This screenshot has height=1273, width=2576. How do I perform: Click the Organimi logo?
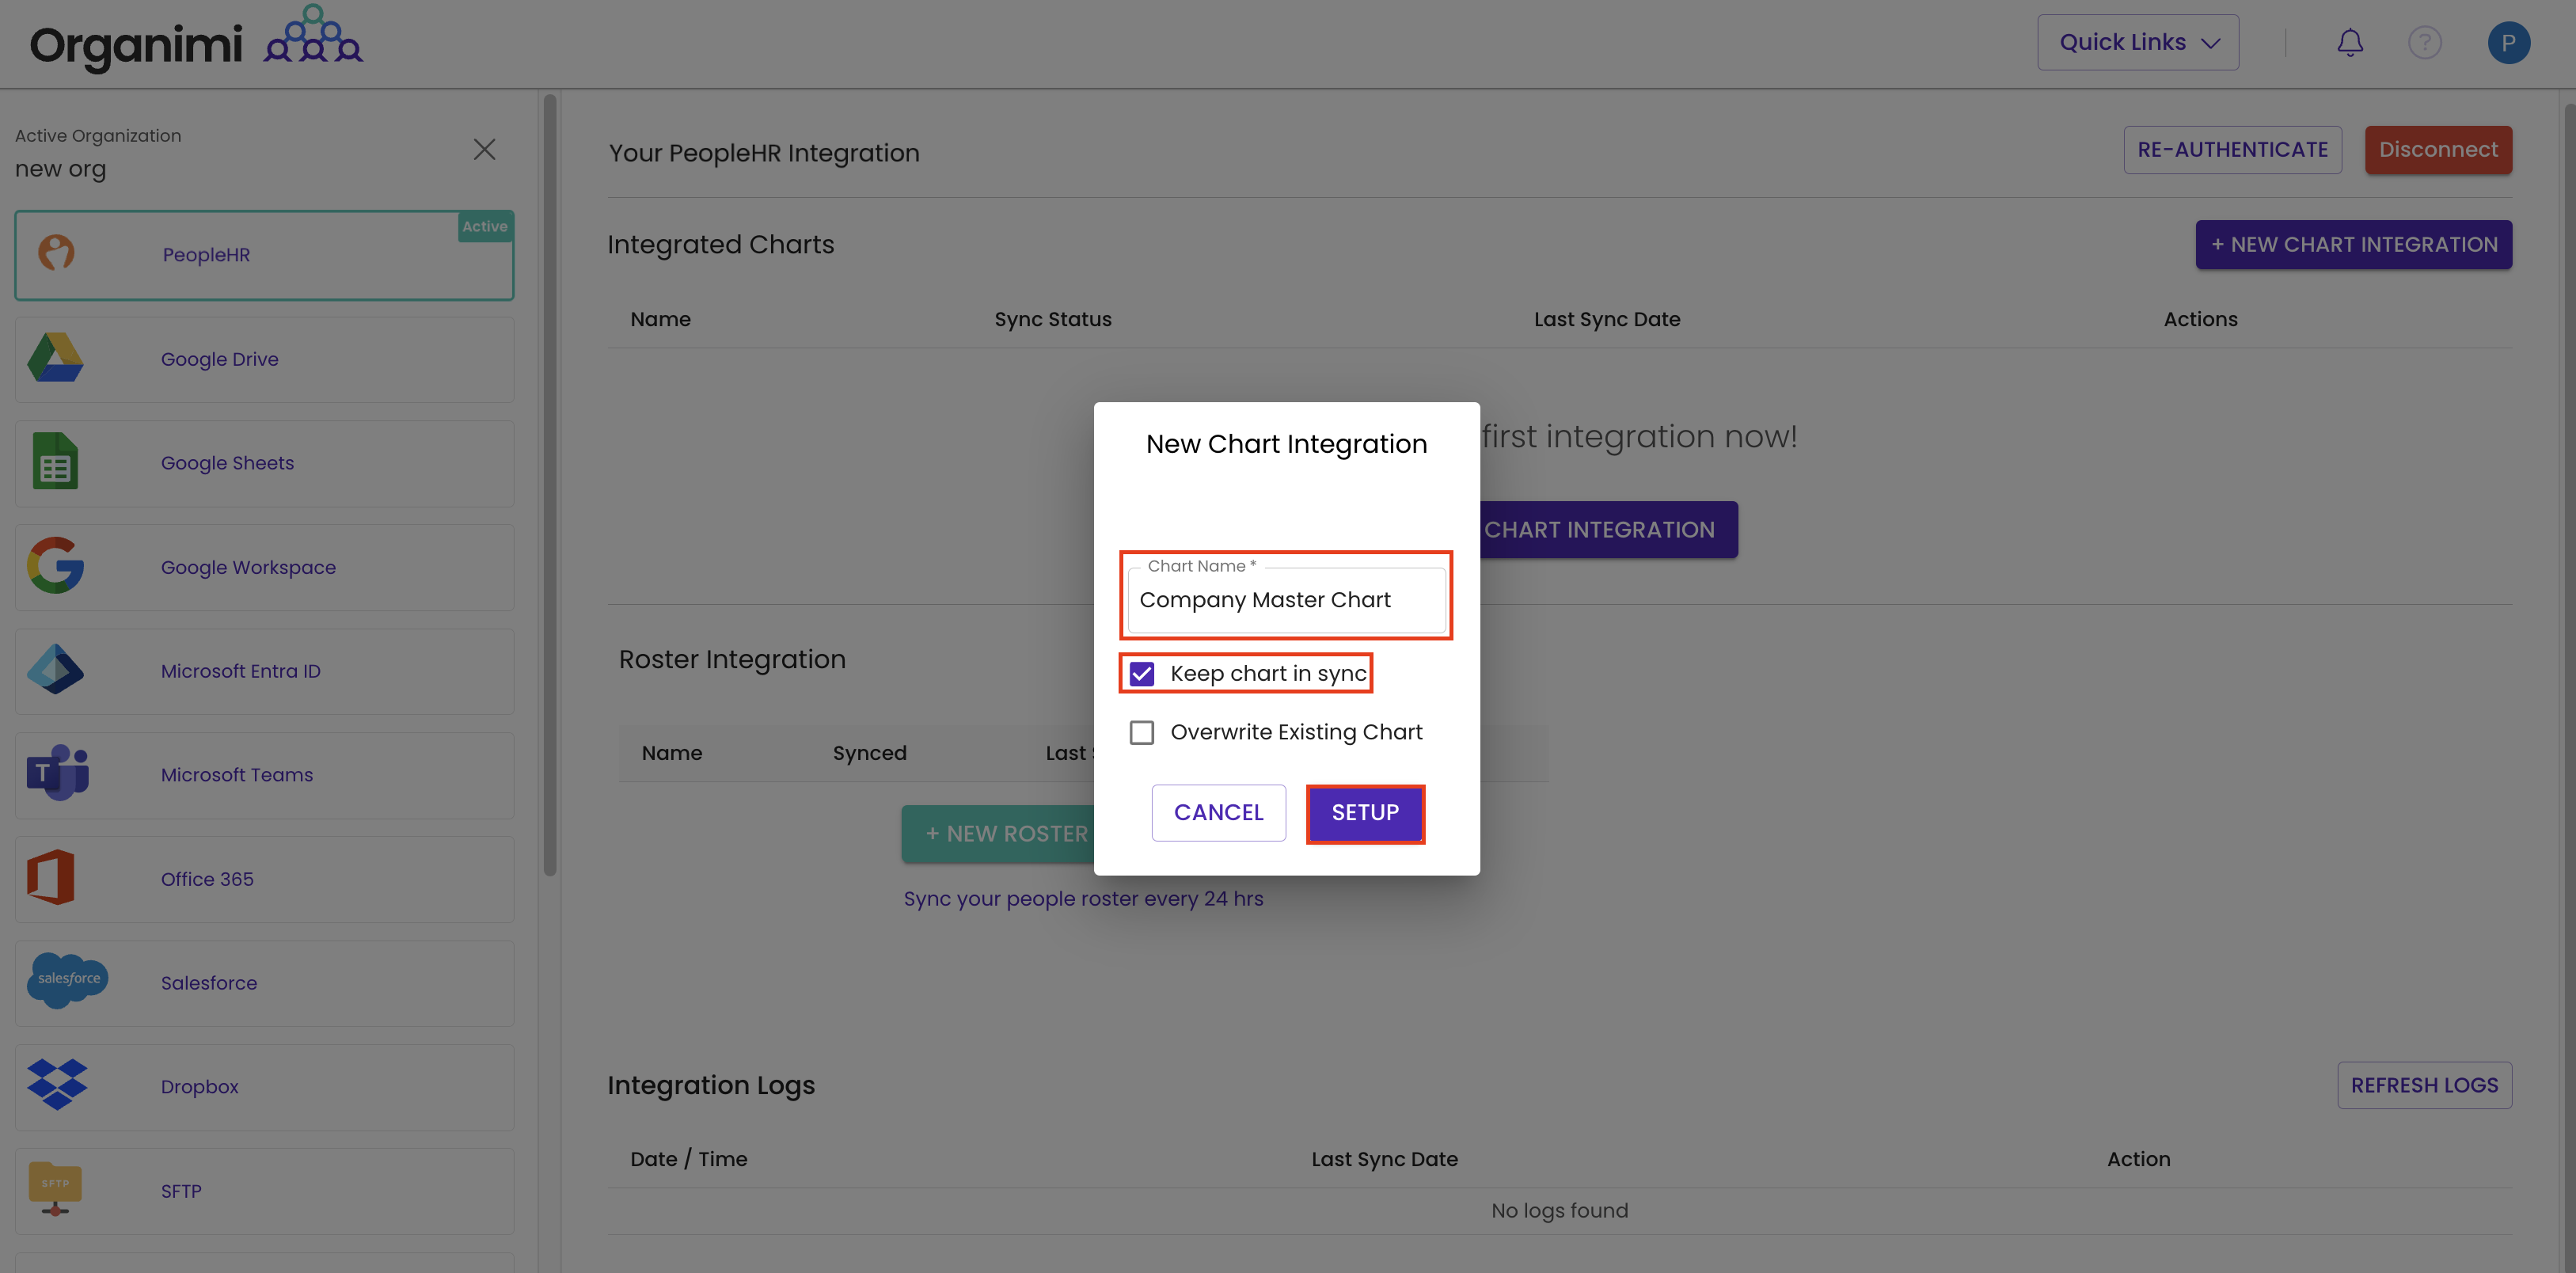click(x=196, y=40)
